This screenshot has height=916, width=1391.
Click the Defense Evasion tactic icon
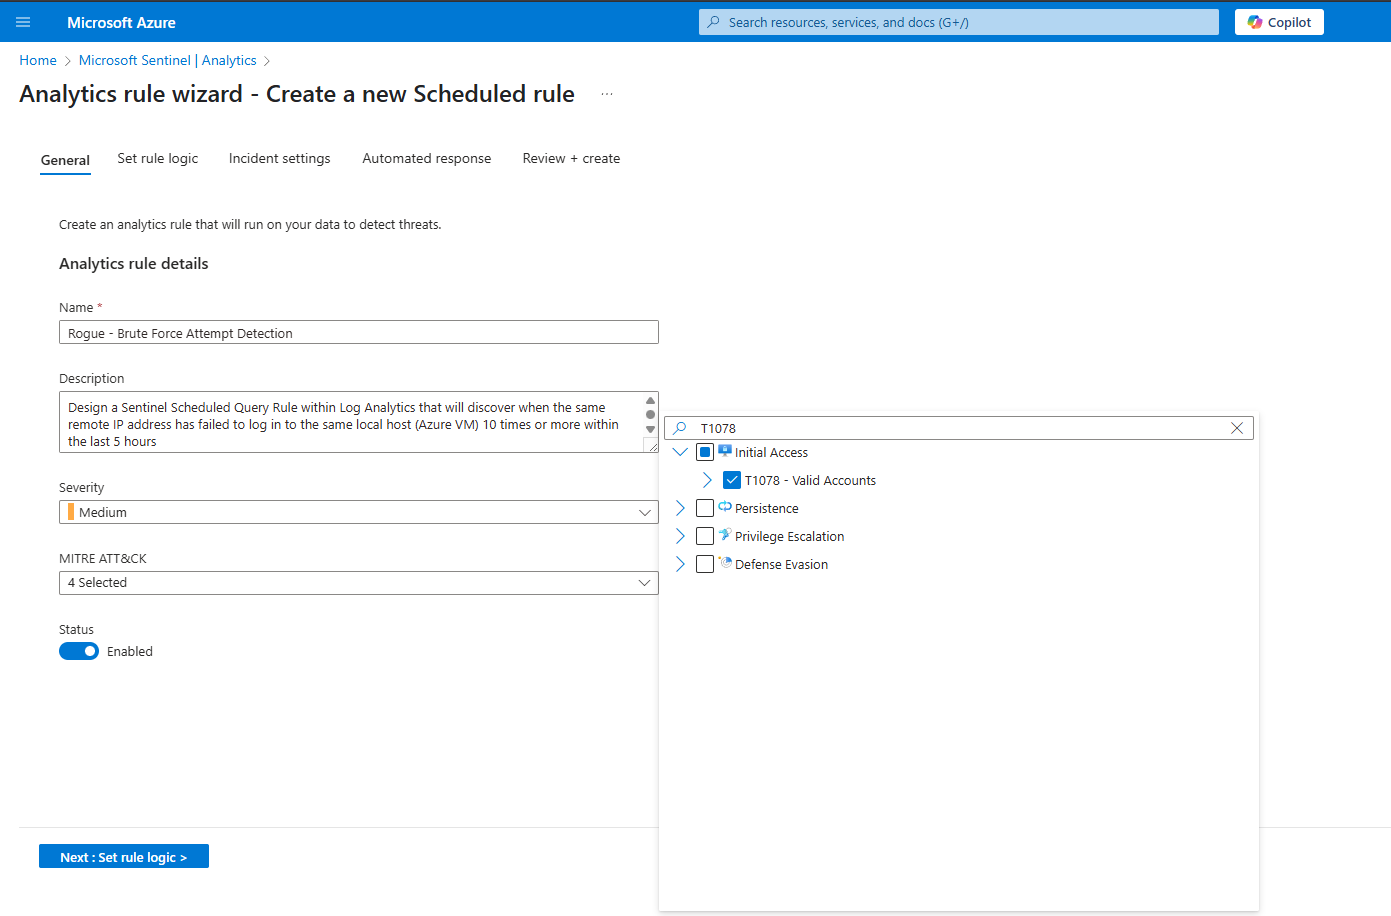pos(725,563)
